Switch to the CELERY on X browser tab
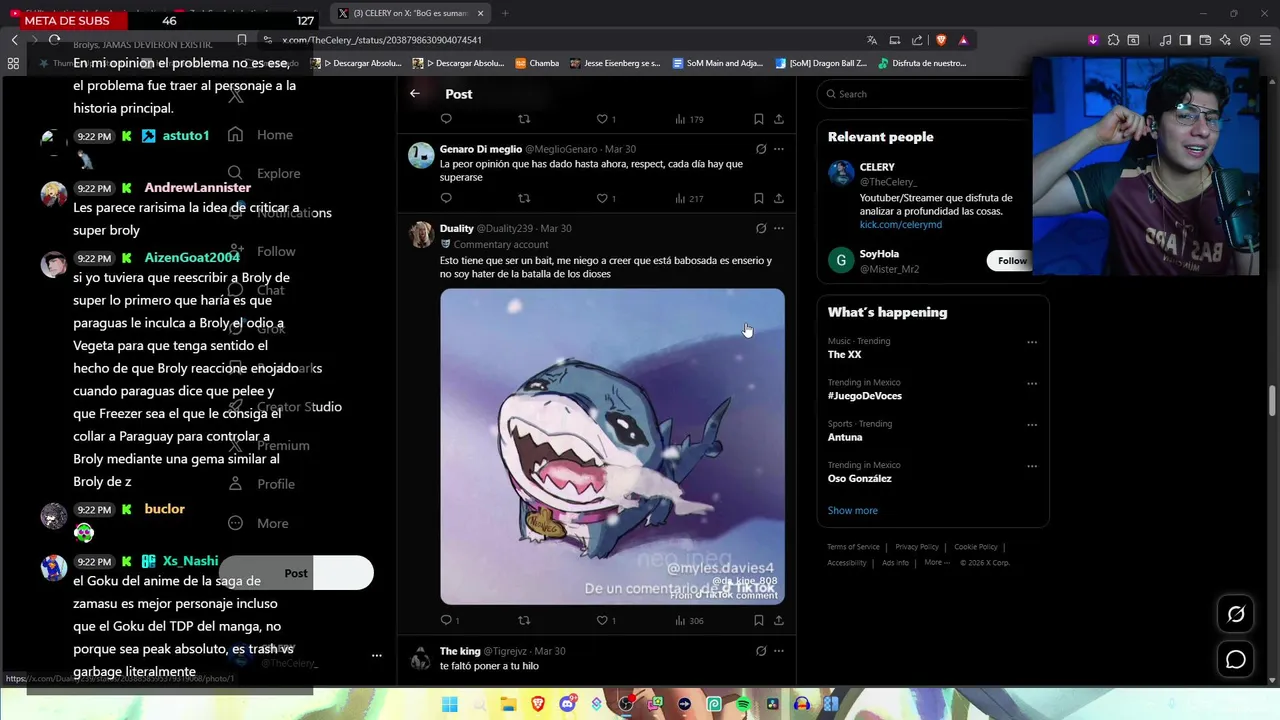This screenshot has width=1280, height=720. pyautogui.click(x=410, y=13)
